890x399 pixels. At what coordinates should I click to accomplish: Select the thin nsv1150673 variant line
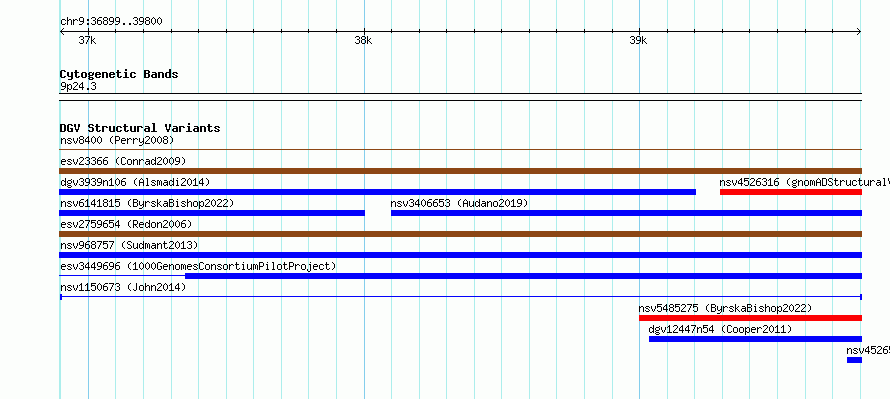(x=460, y=297)
